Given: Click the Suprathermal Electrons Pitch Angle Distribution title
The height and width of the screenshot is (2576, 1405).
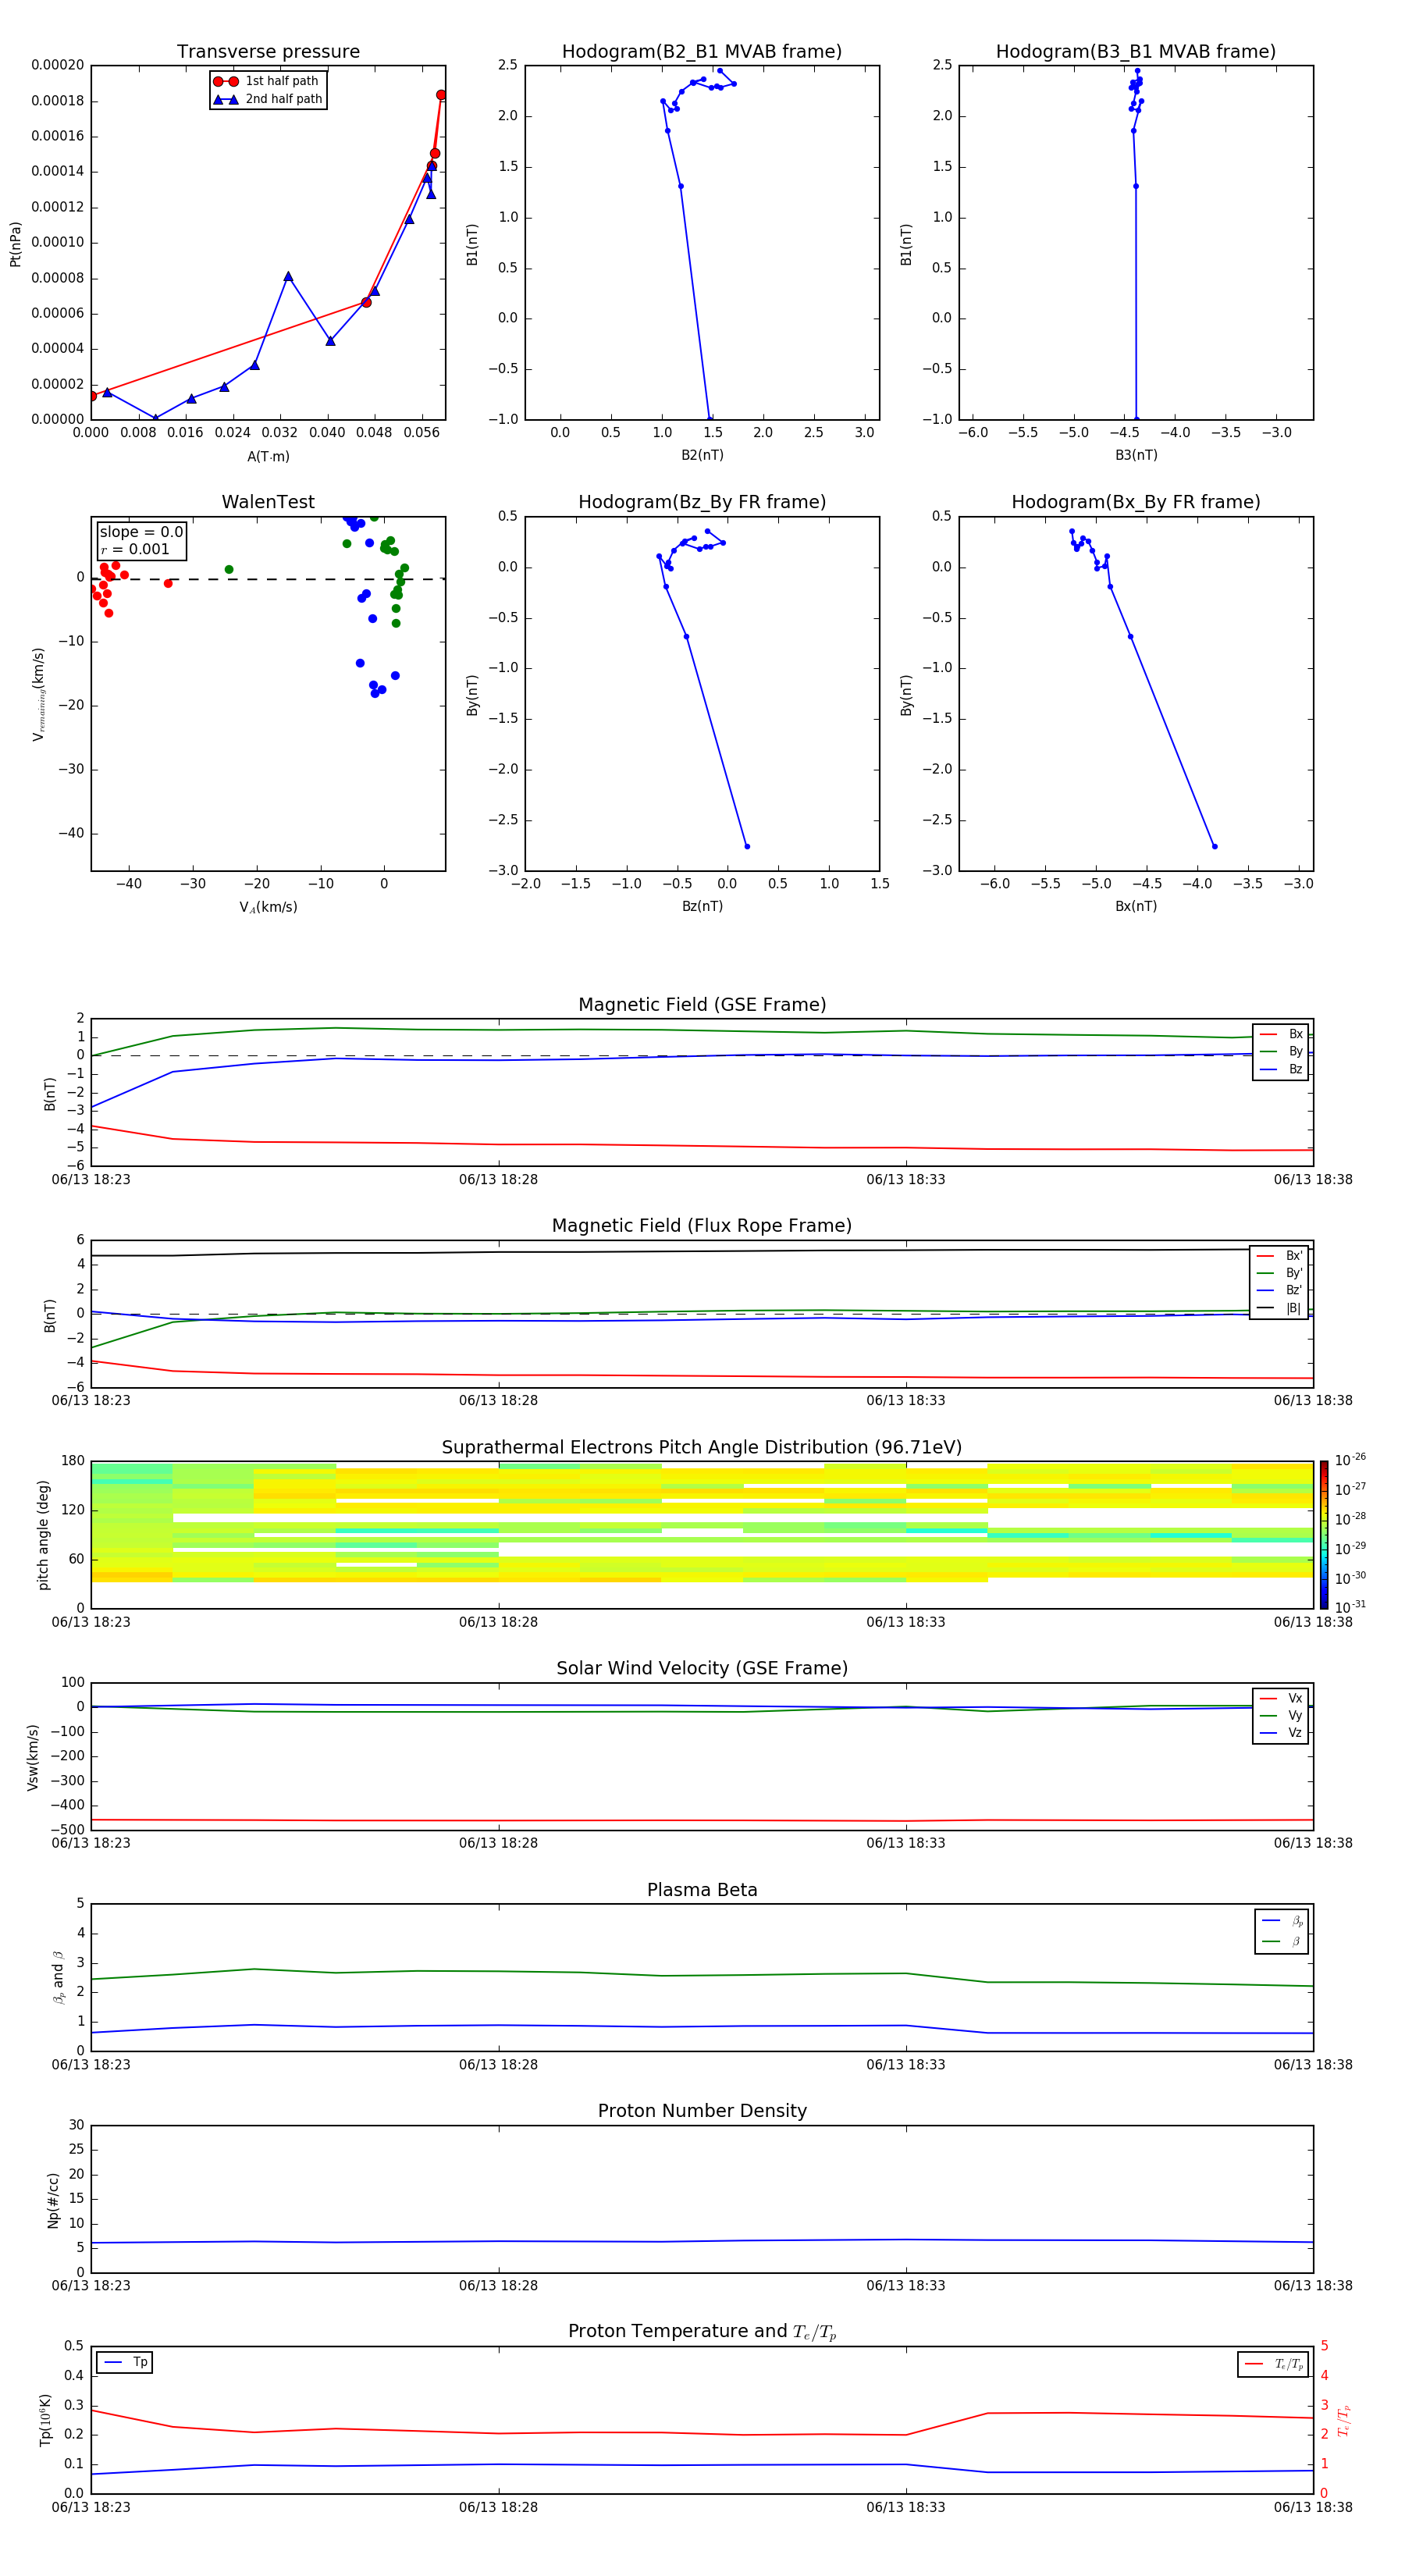Looking at the screenshot, I should pos(702,1447).
